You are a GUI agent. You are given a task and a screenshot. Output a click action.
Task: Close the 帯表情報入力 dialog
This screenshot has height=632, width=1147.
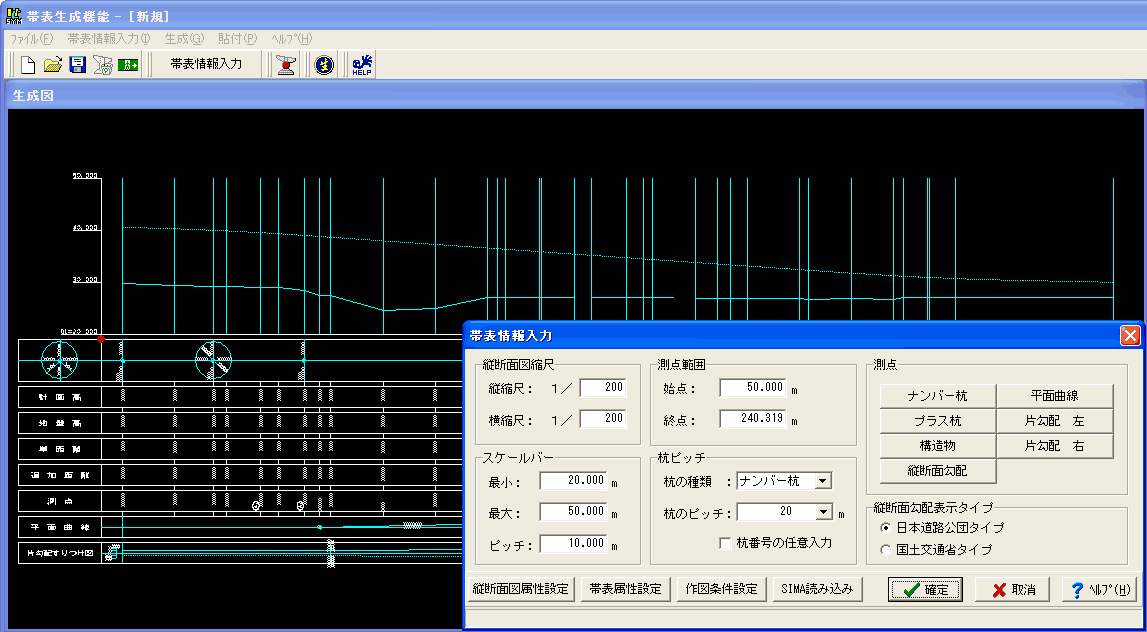coord(1129,336)
